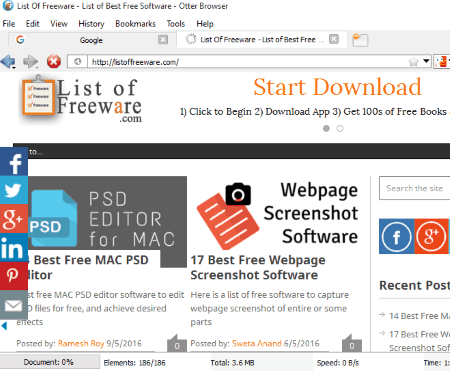Stop loading with the red X button

pos(54,62)
